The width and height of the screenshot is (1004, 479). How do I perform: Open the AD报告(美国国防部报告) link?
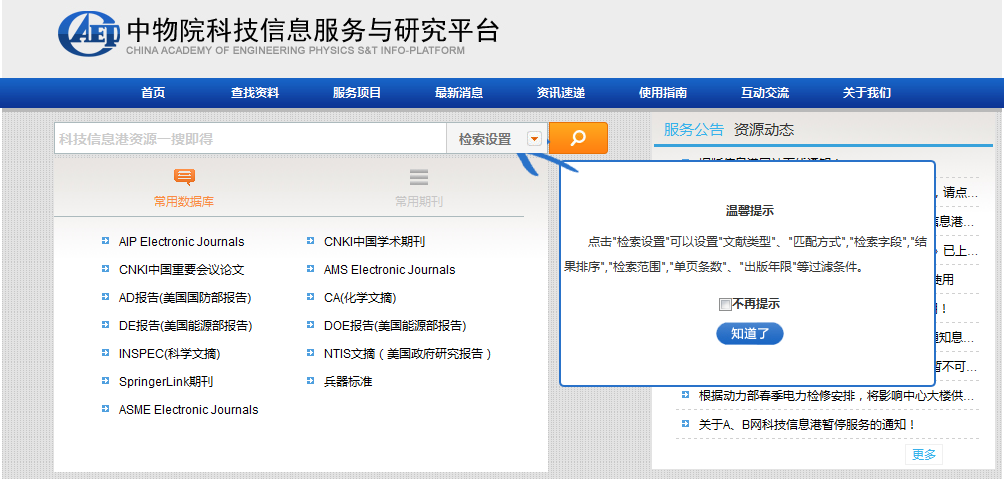(185, 298)
